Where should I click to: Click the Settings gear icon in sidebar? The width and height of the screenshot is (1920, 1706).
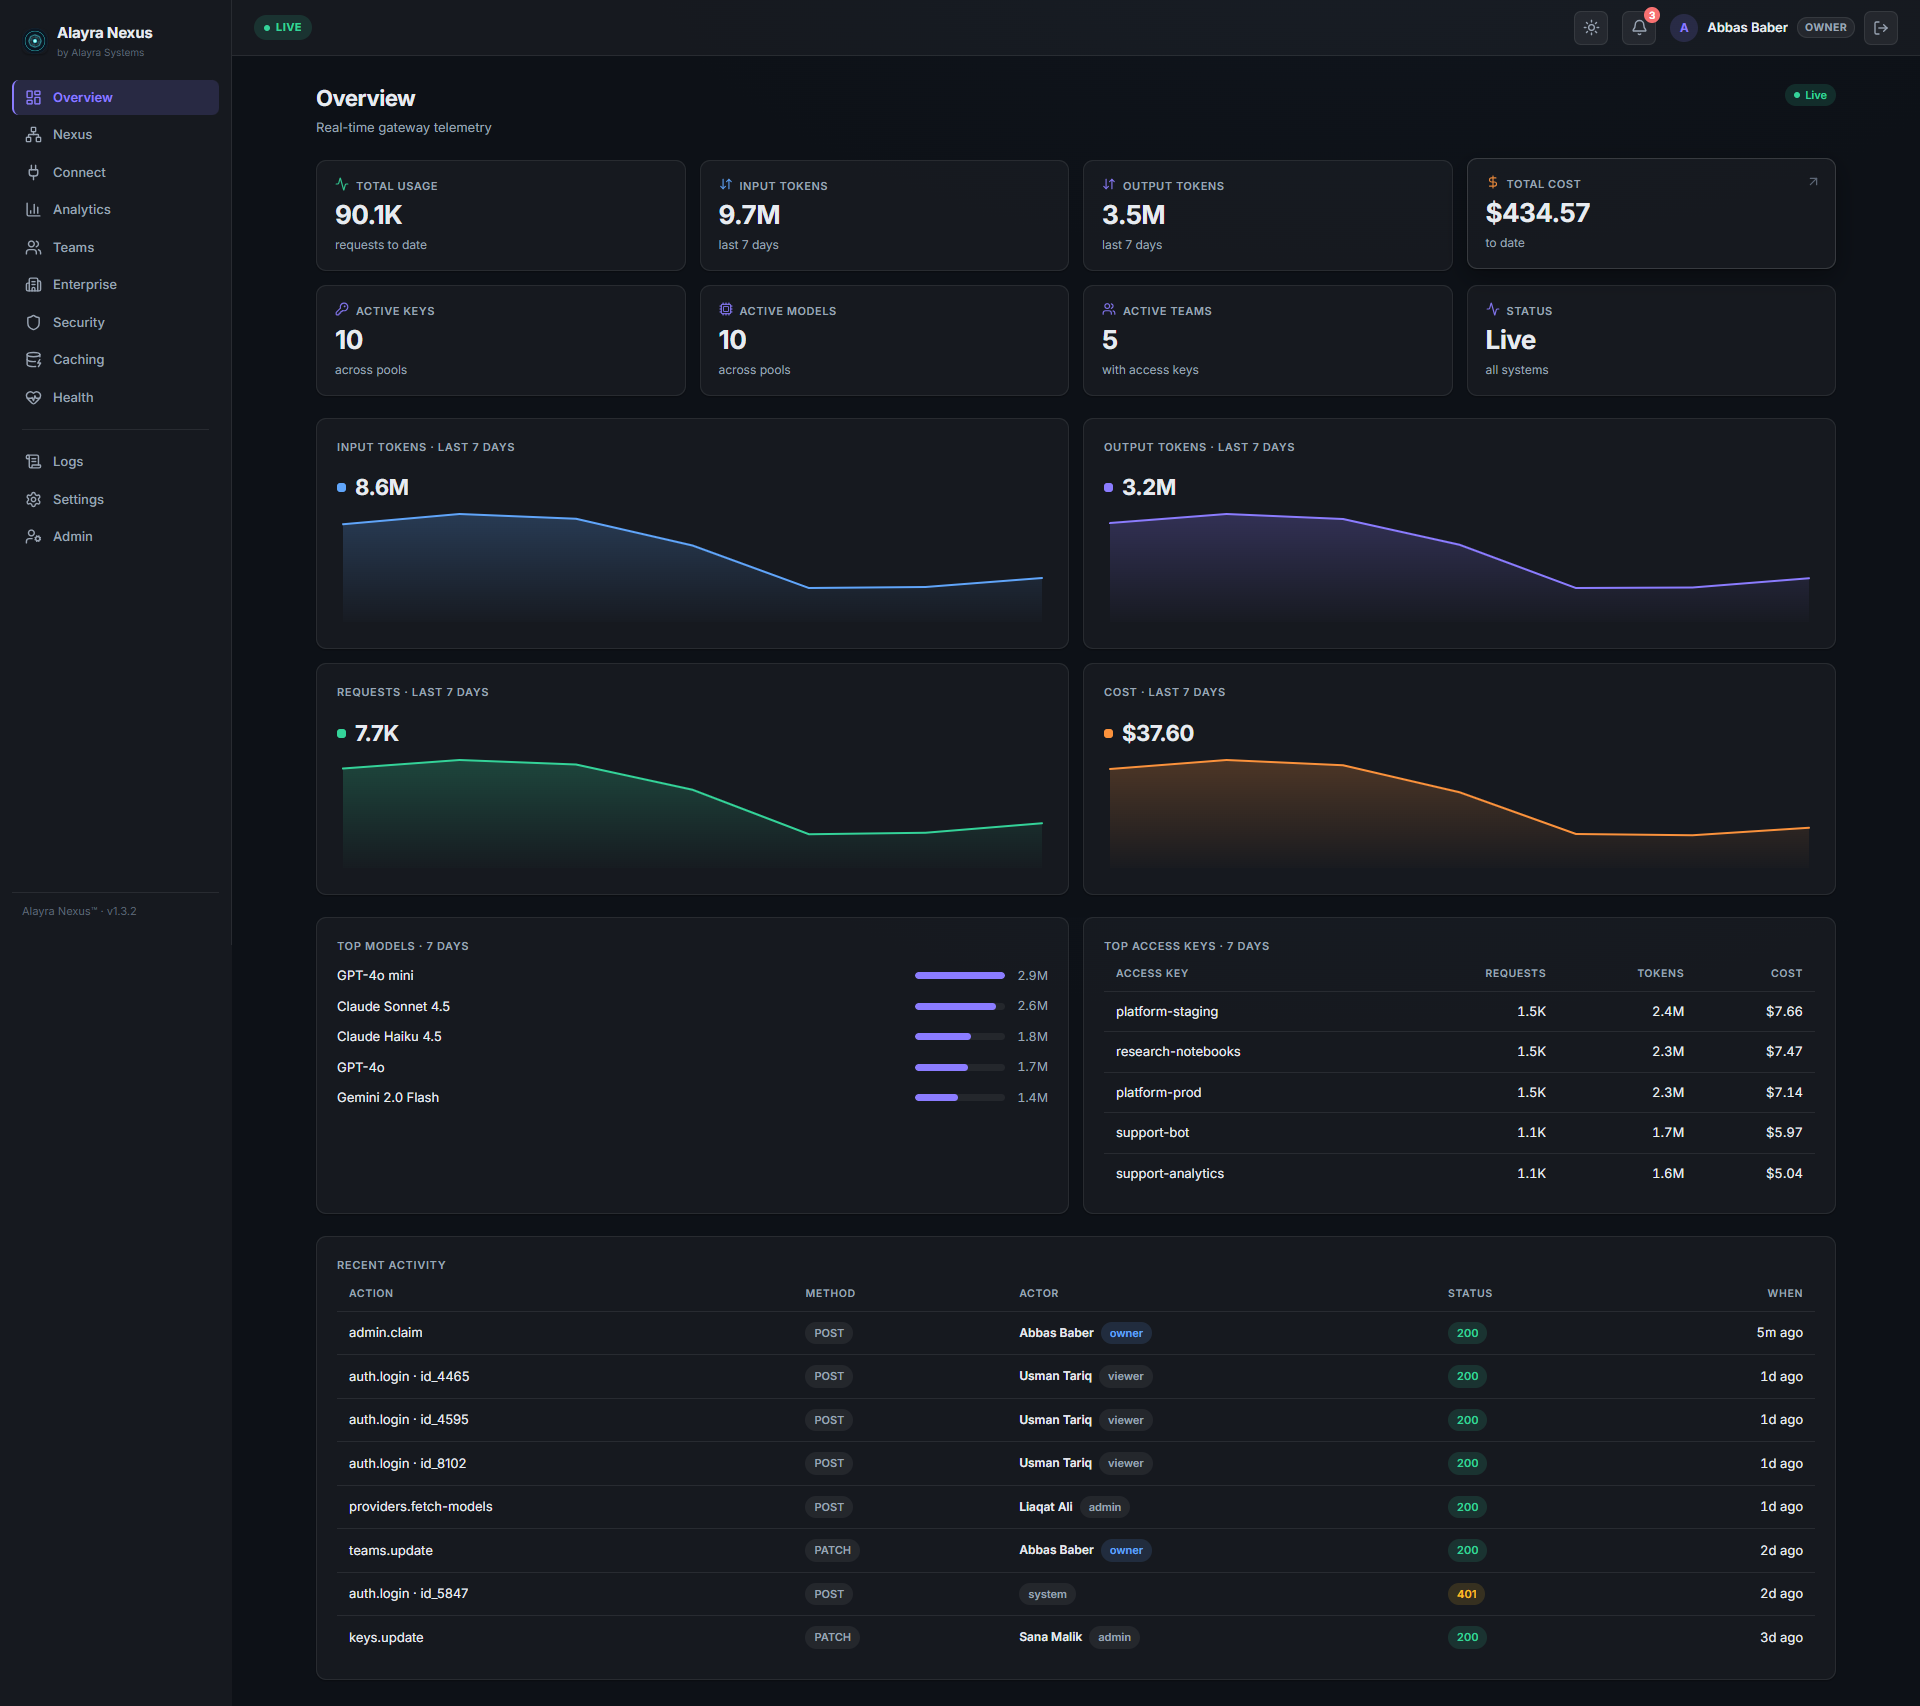pos(33,499)
